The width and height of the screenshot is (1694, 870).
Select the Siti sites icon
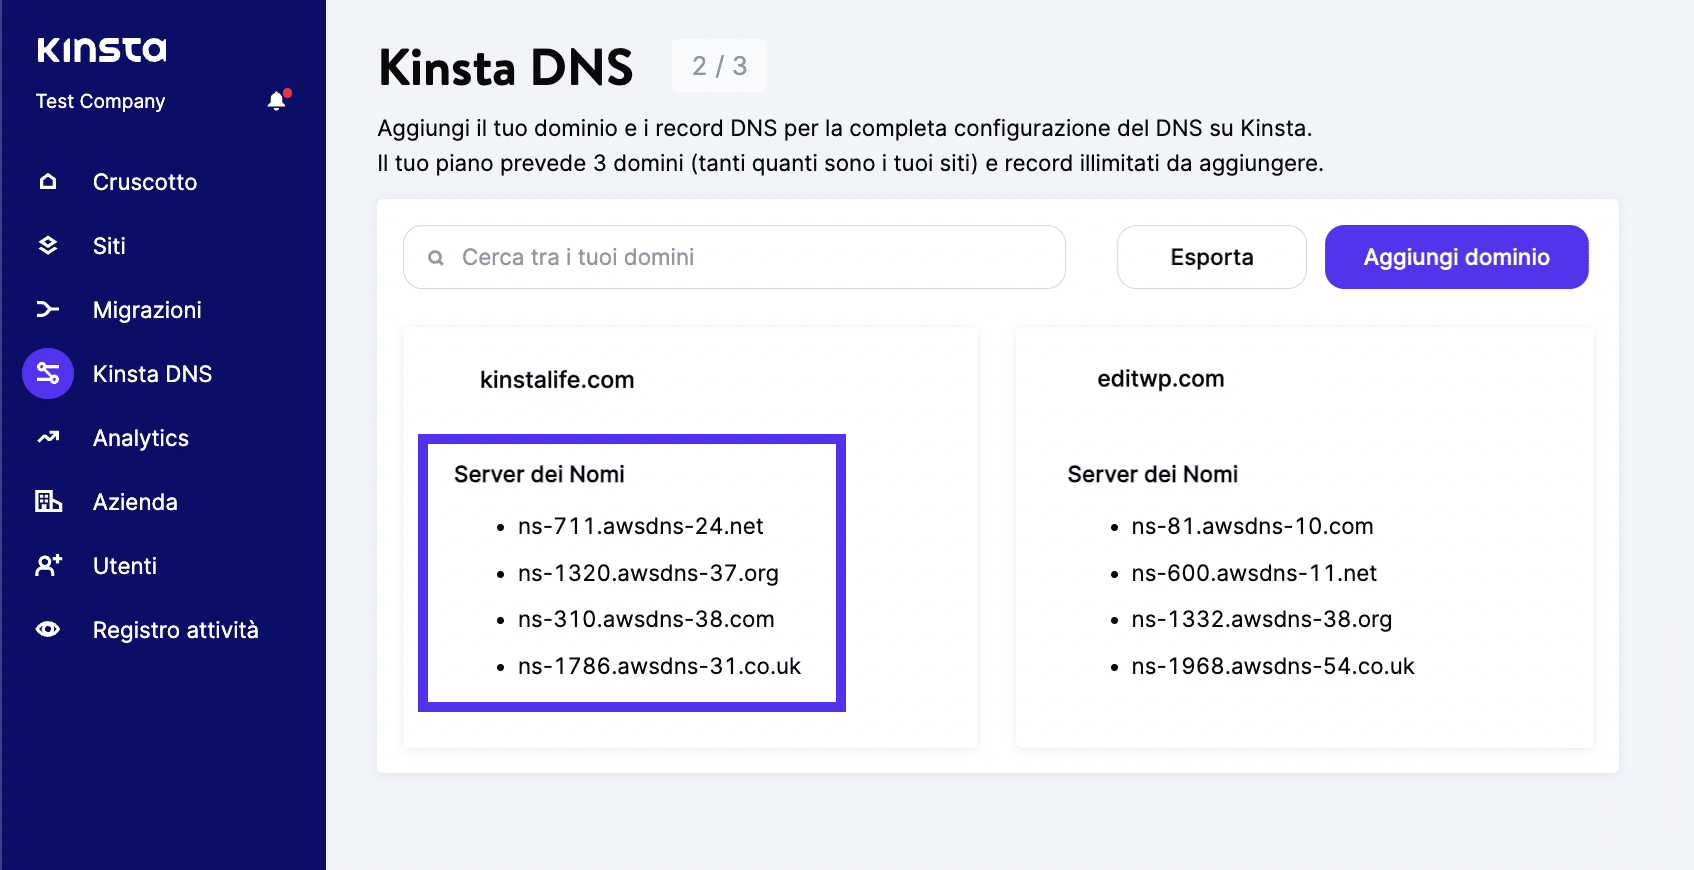[48, 245]
